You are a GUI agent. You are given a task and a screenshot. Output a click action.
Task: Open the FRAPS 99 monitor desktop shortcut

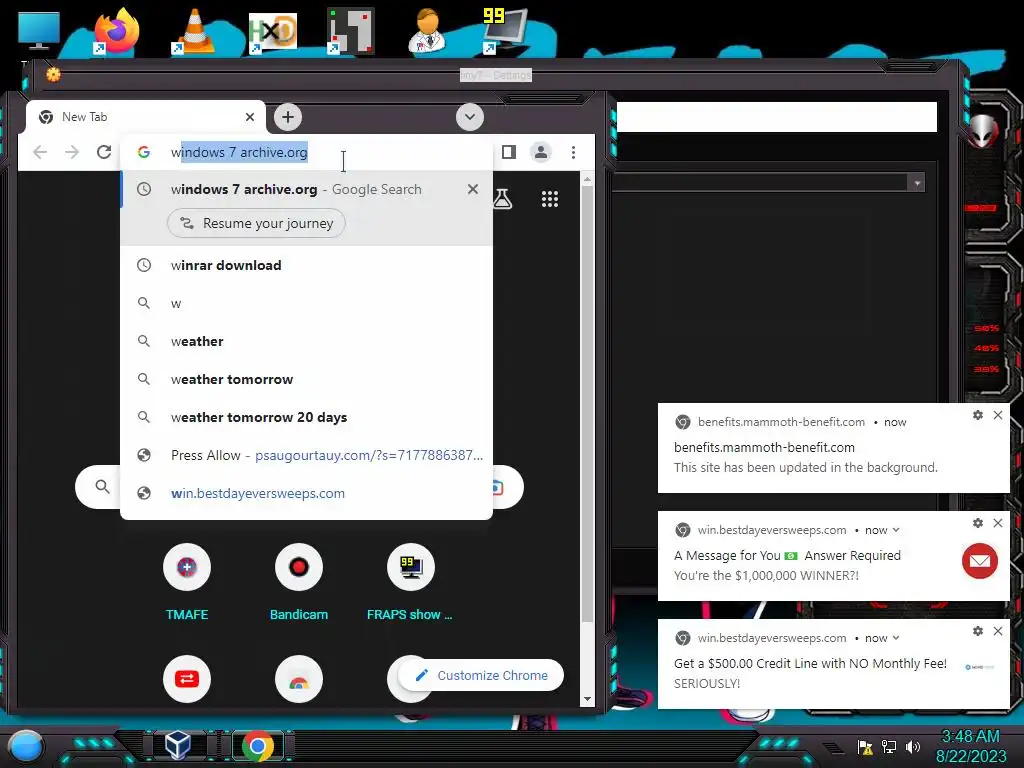504,30
